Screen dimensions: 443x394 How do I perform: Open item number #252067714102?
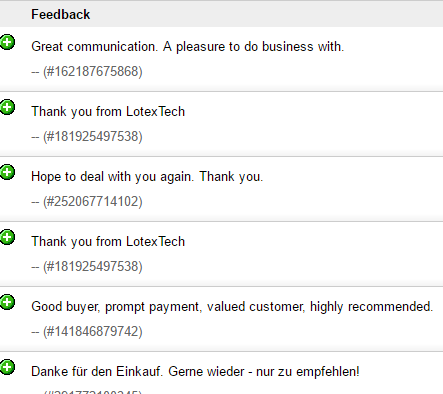coord(92,201)
